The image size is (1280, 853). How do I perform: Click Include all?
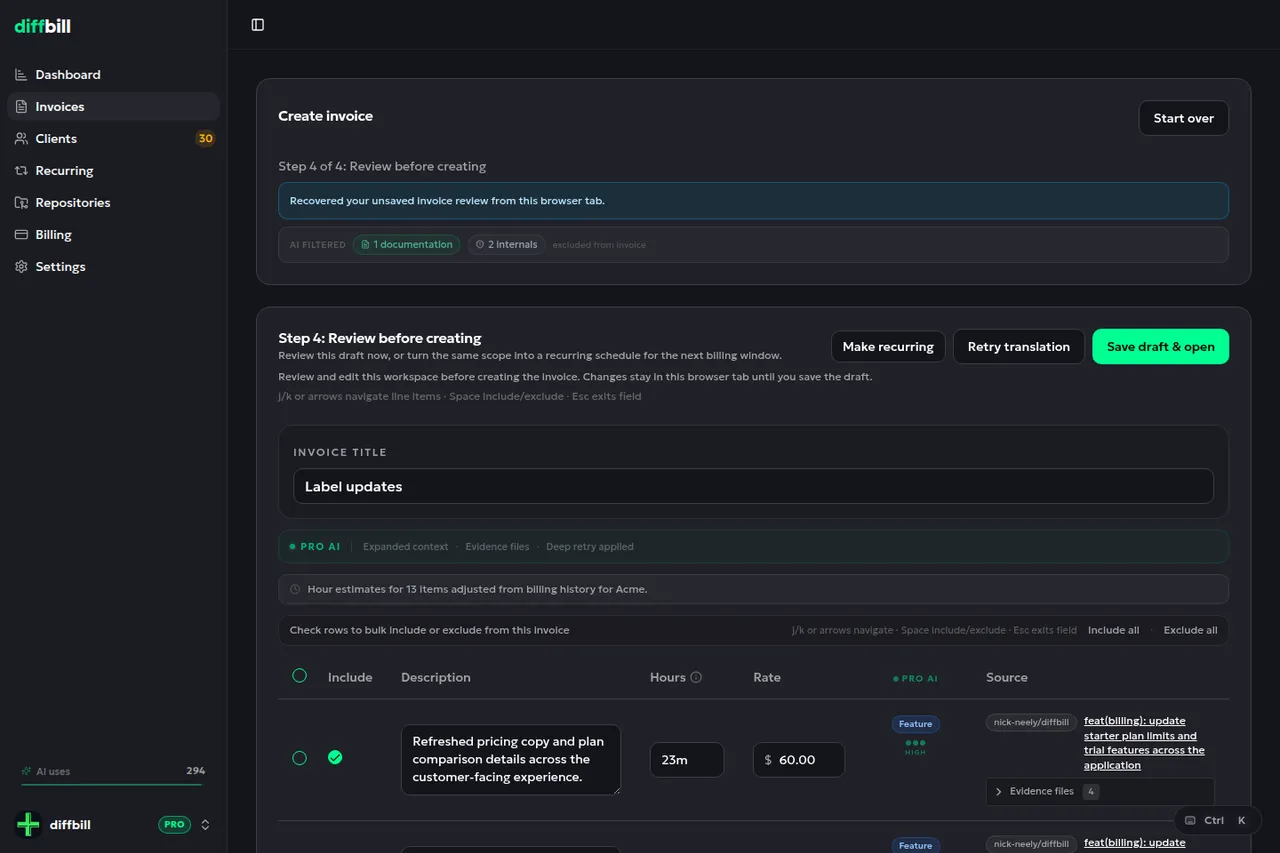click(x=1113, y=630)
